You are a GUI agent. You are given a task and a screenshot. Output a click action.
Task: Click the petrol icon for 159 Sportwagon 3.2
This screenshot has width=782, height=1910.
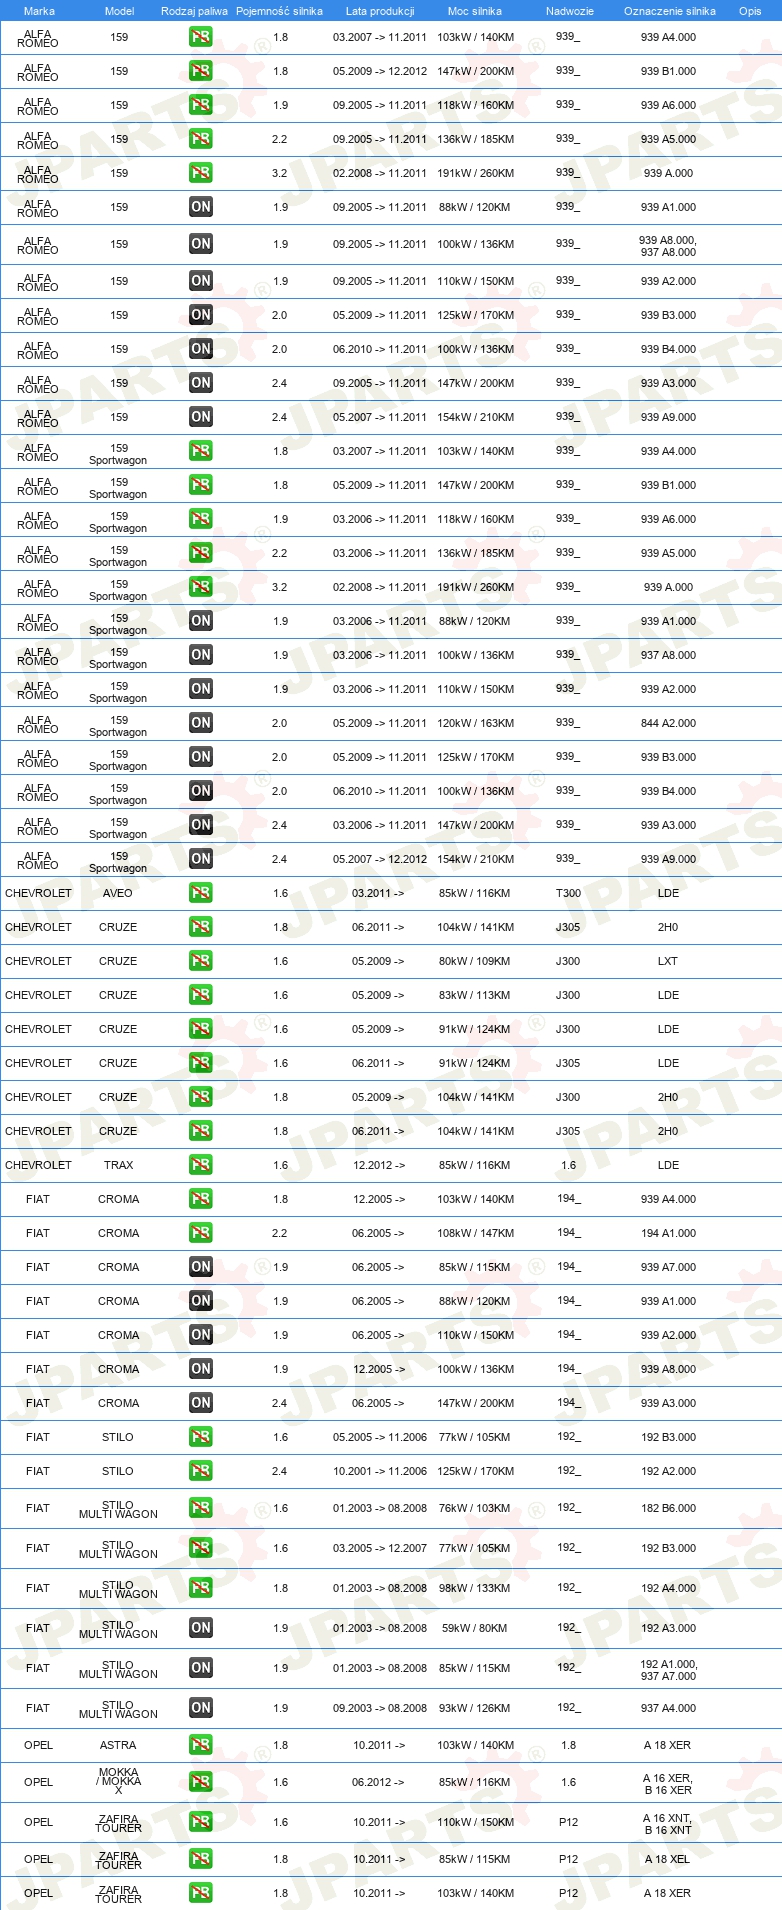tap(201, 587)
